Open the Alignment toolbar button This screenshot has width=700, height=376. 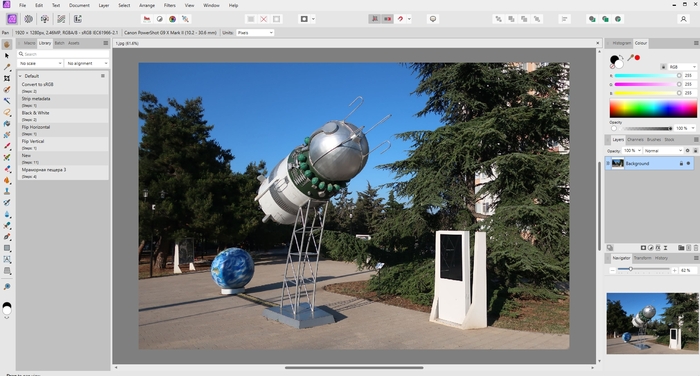tap(564, 19)
